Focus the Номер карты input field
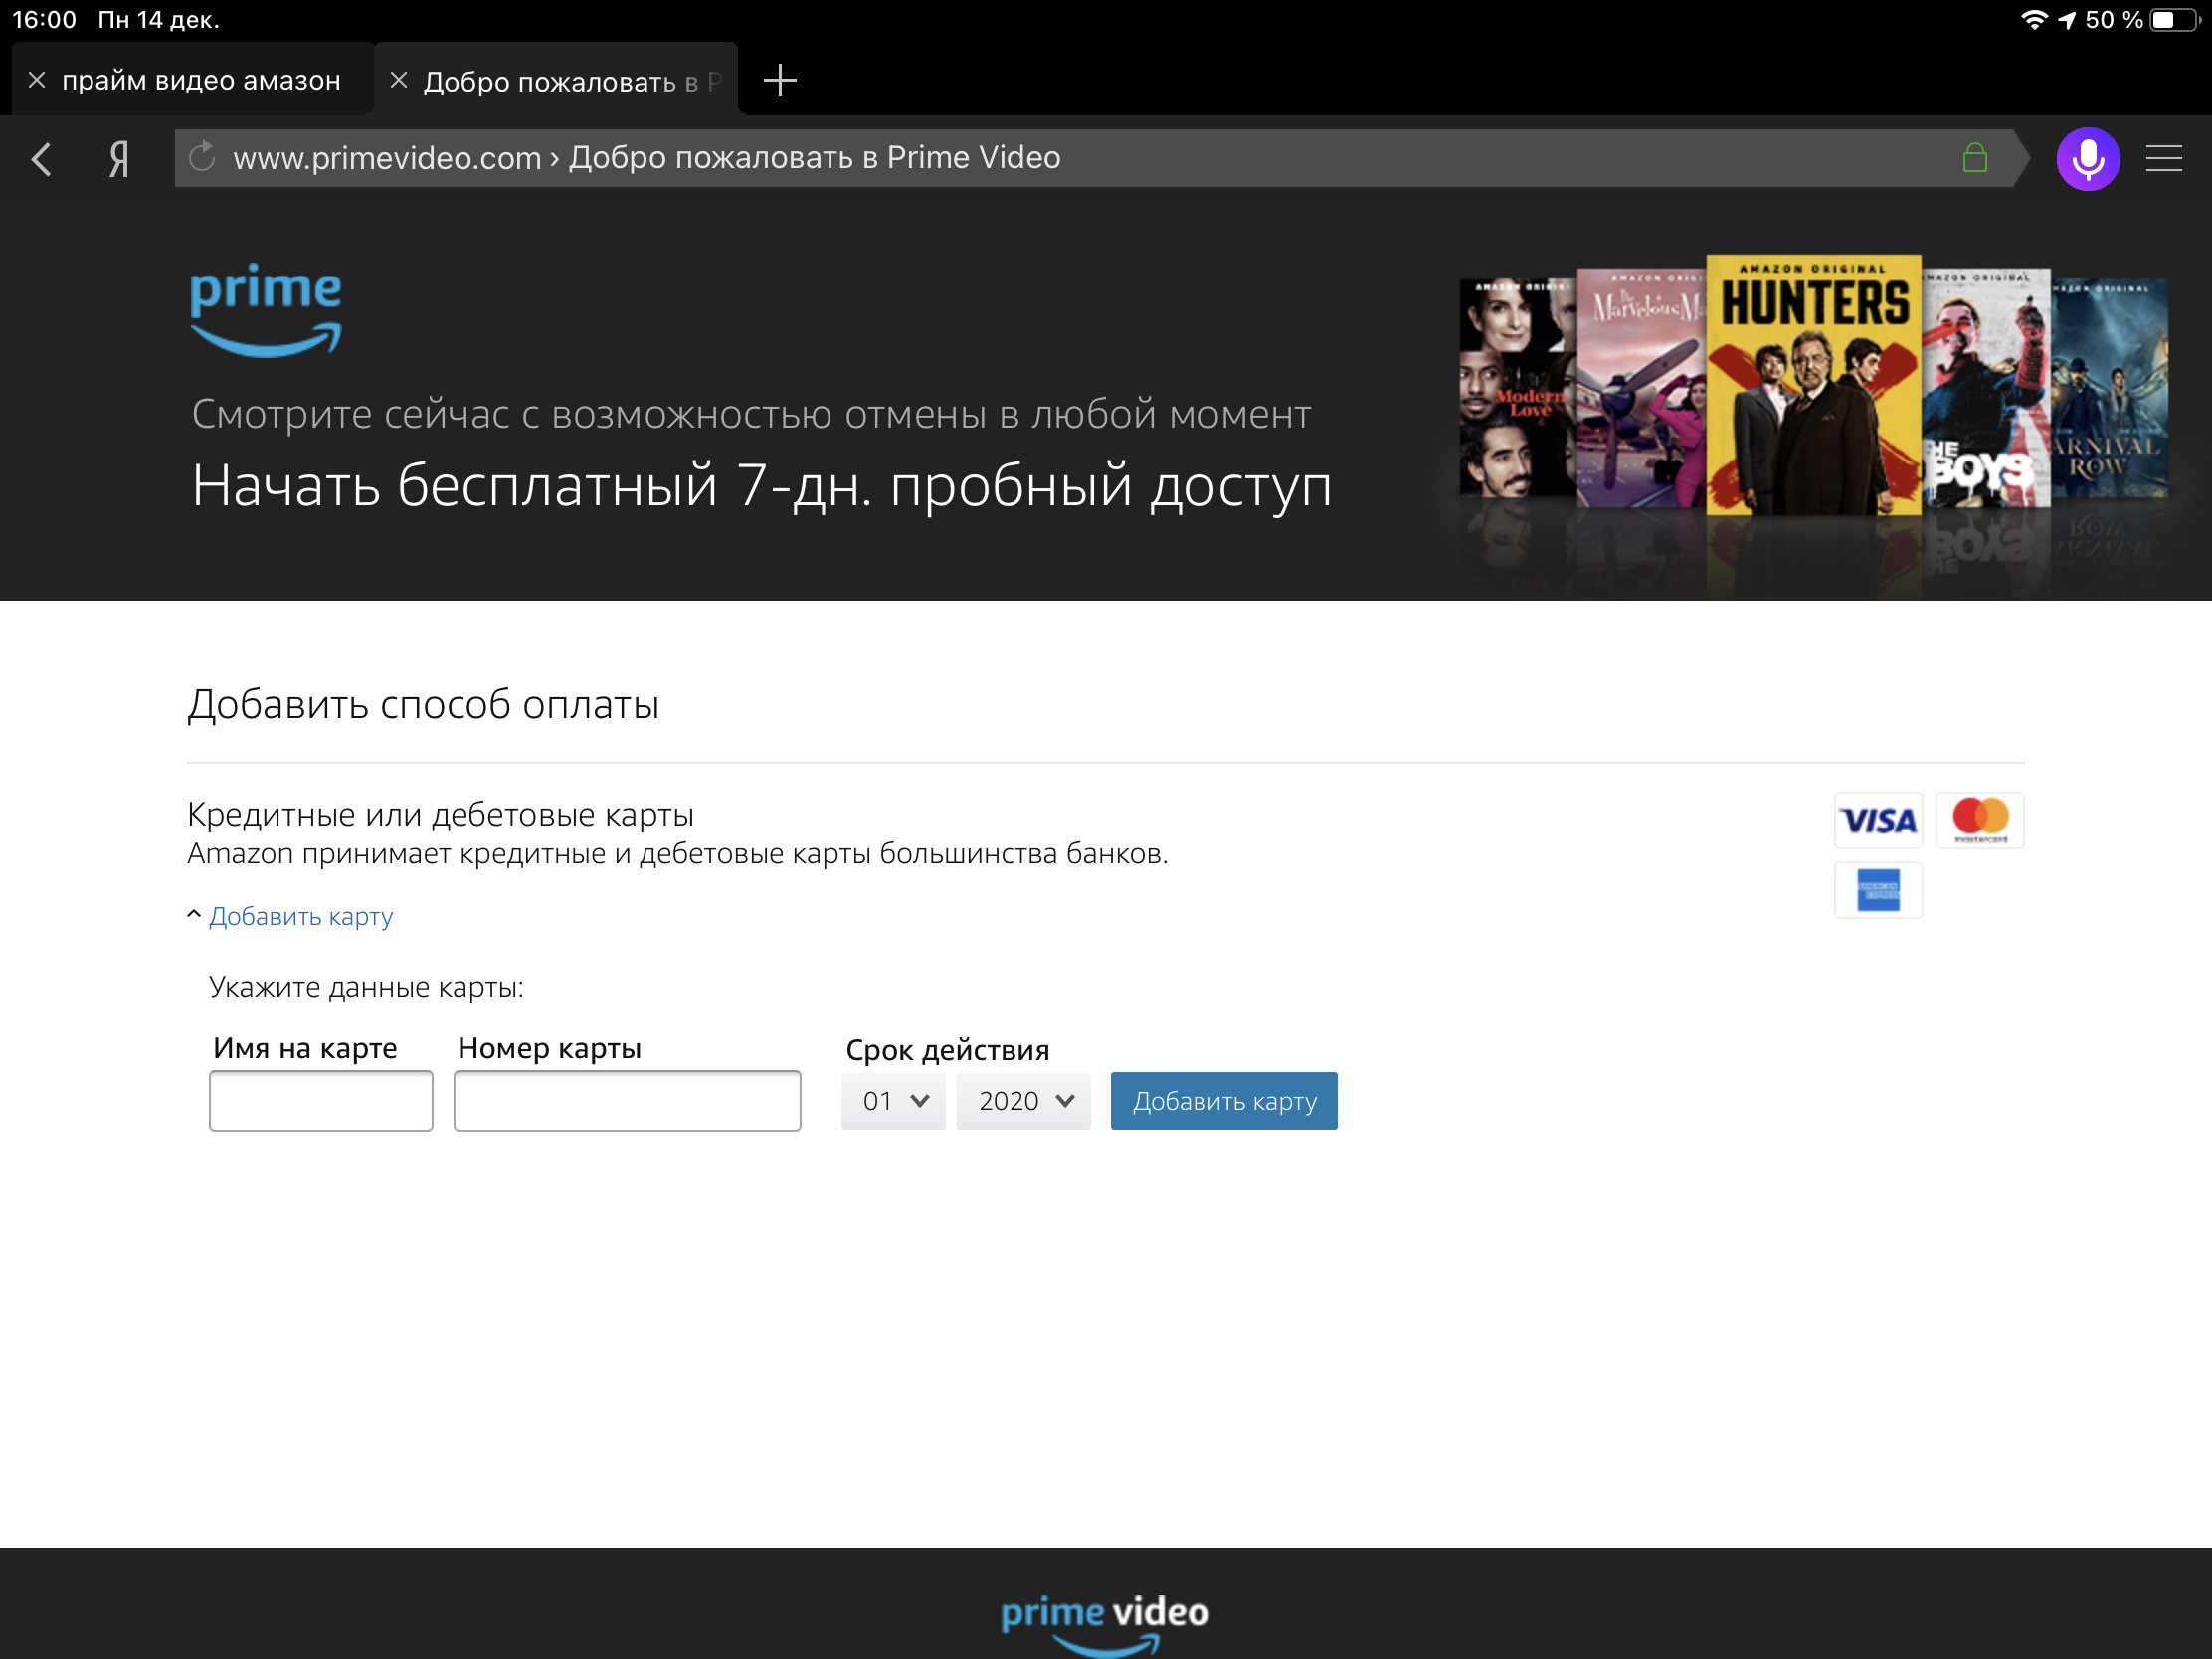This screenshot has height=1659, width=2212. coord(627,1101)
